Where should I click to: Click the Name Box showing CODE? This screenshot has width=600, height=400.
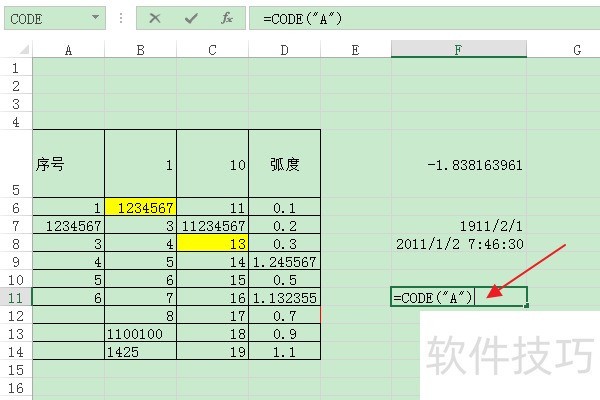55,18
